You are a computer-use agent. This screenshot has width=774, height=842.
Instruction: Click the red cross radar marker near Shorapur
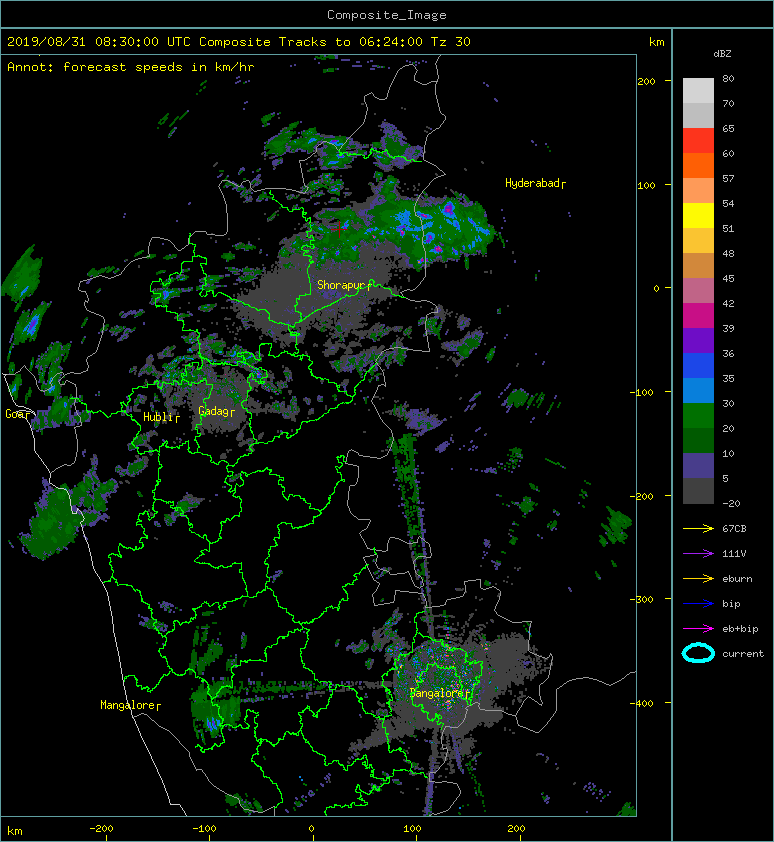339,229
